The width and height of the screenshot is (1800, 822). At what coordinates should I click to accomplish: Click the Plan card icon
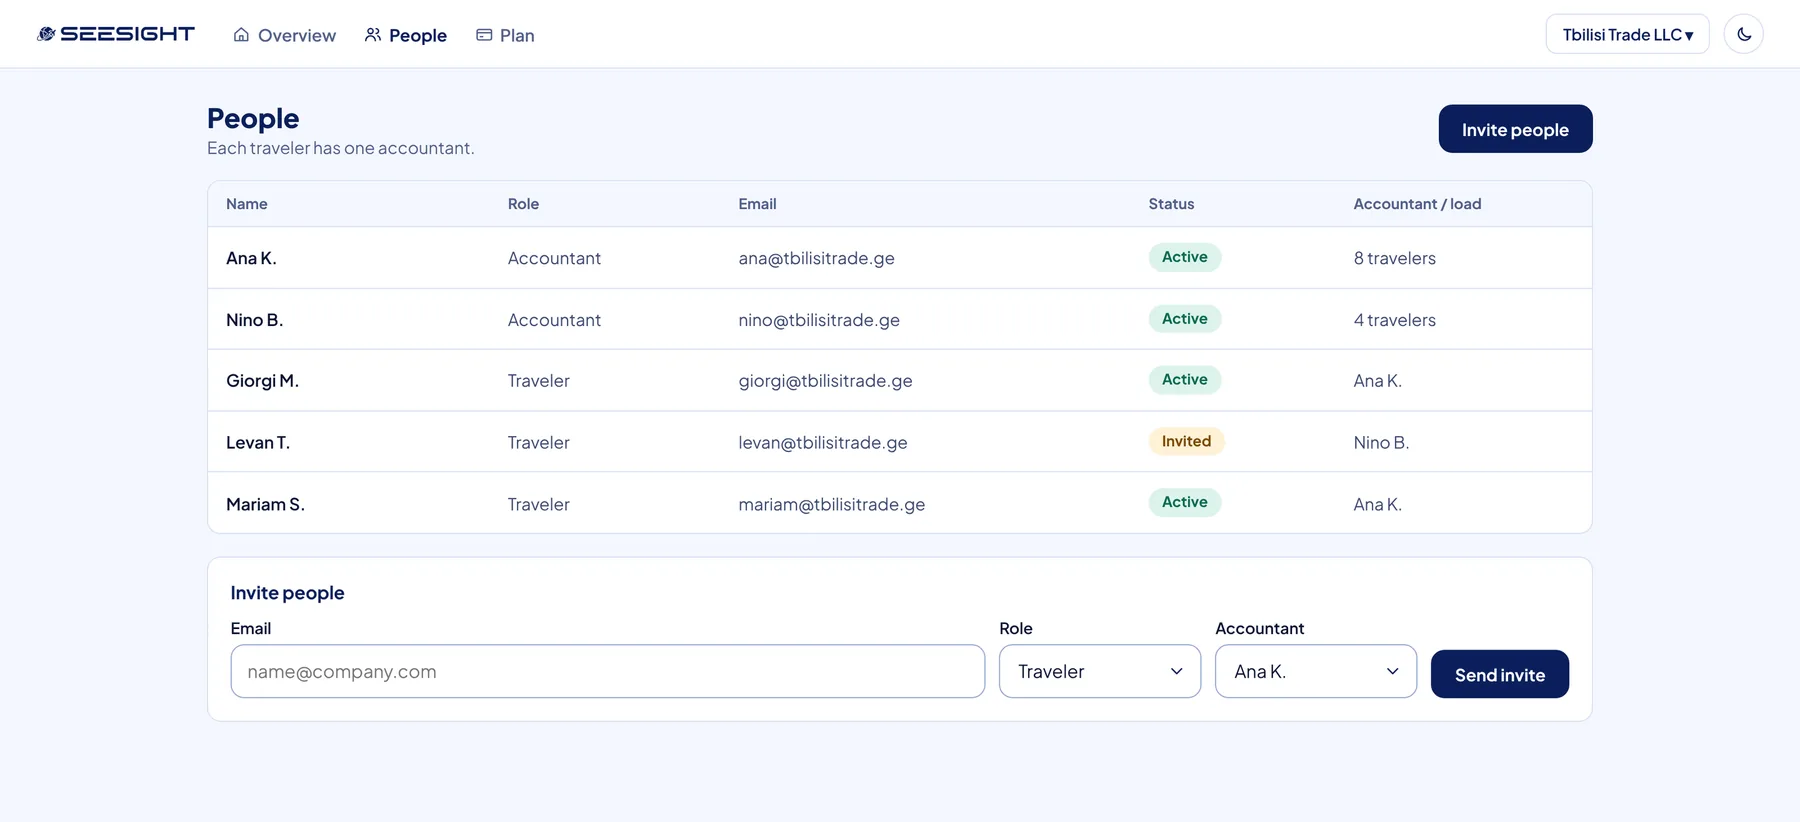coord(484,35)
